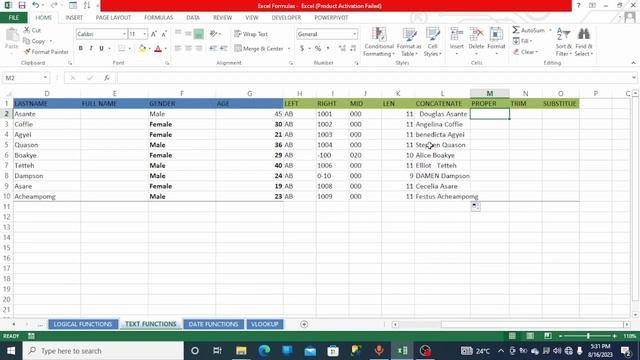Open the LOGICAL FUNCTIONS sheet tab

coord(83,324)
